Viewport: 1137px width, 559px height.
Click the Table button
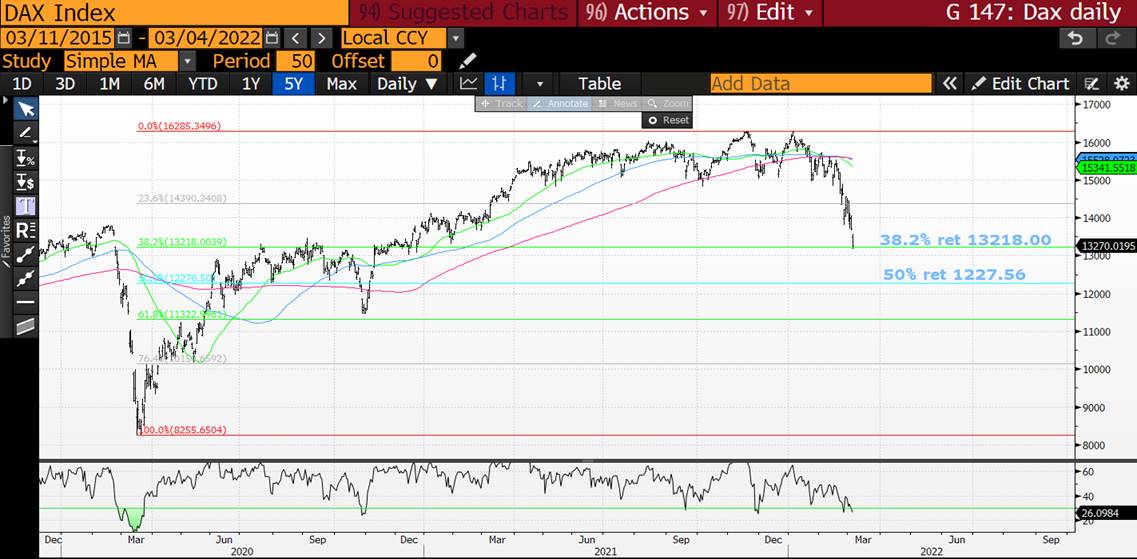[599, 83]
